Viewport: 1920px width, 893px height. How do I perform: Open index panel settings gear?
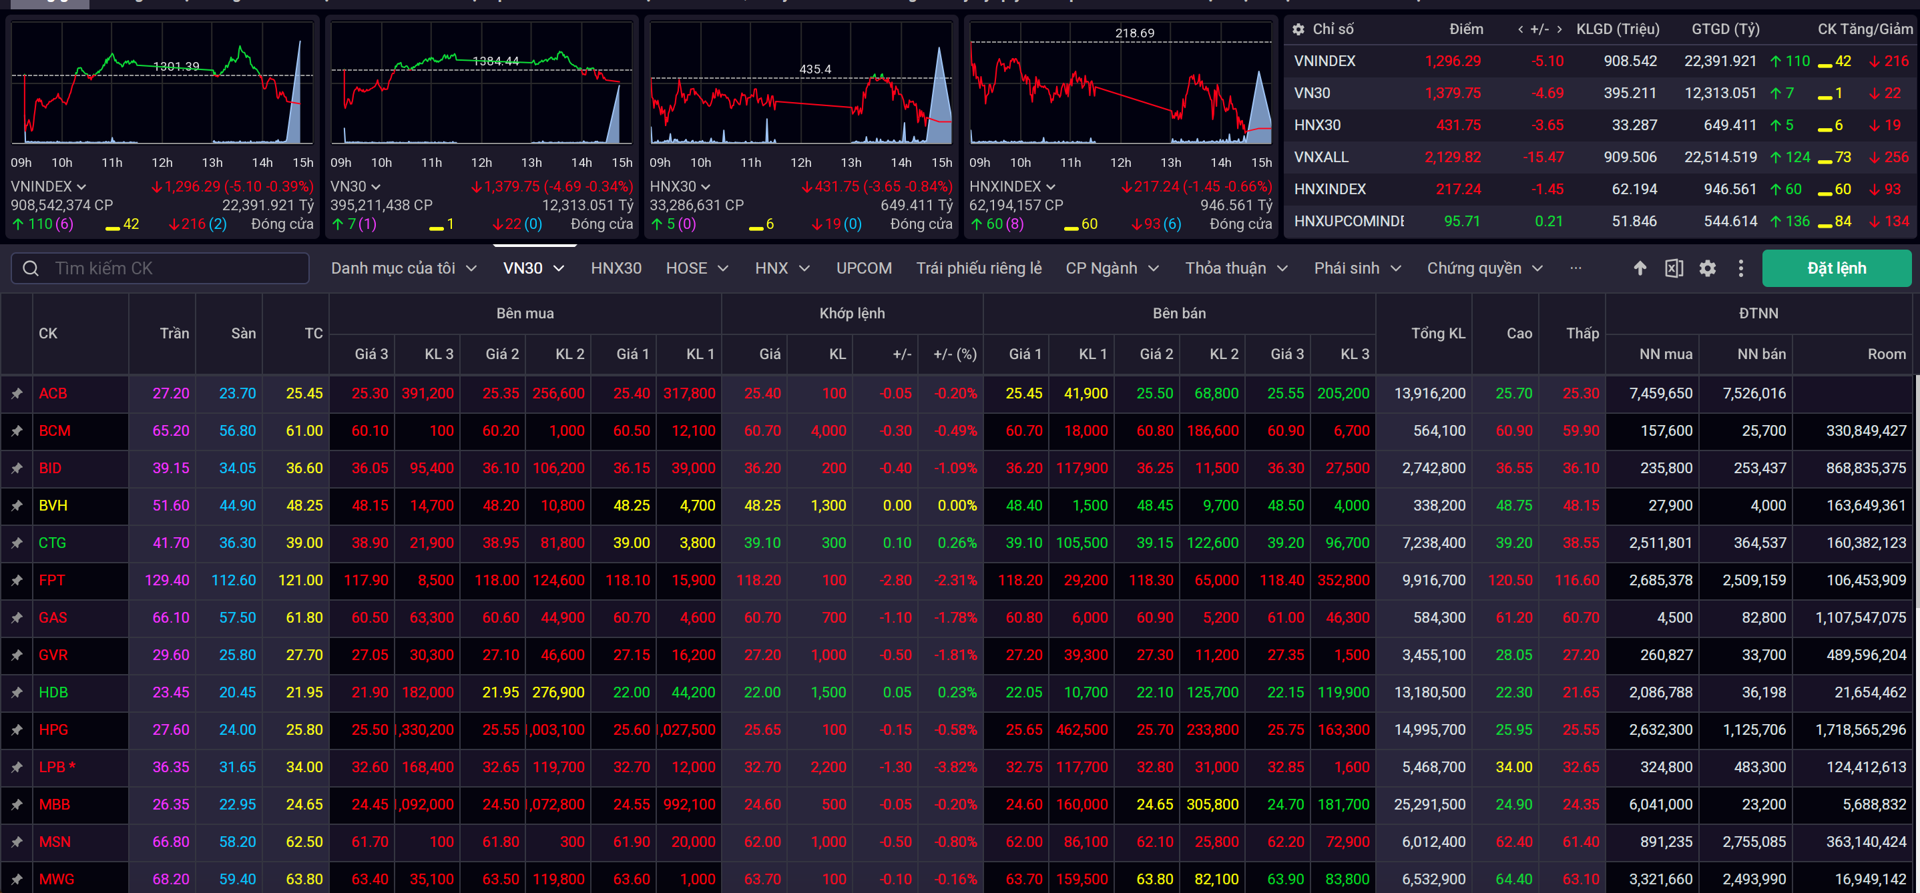pyautogui.click(x=1298, y=29)
